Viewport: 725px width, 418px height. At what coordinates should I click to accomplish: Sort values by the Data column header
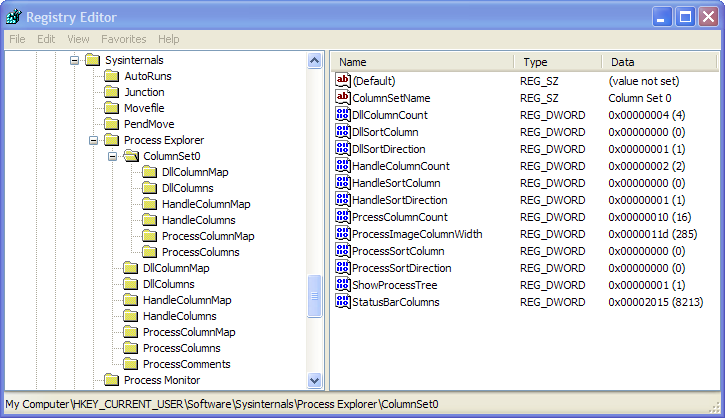[x=661, y=61]
